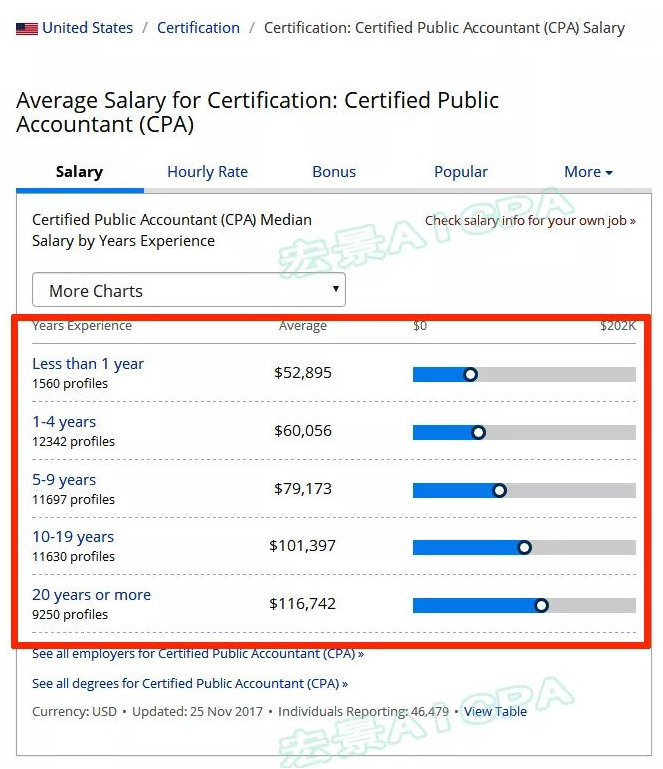Select the 5-9 years experience link
This screenshot has width=663, height=769.
(x=64, y=480)
